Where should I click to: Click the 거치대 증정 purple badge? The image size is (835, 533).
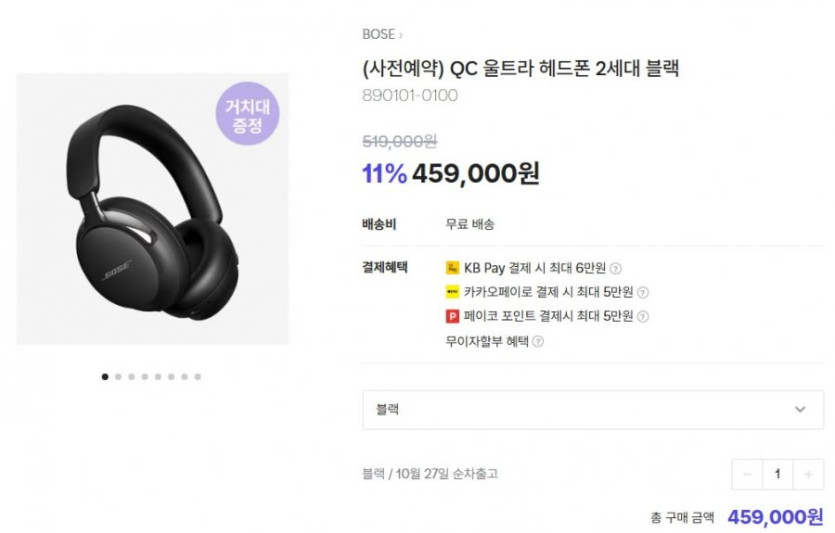coord(248,114)
